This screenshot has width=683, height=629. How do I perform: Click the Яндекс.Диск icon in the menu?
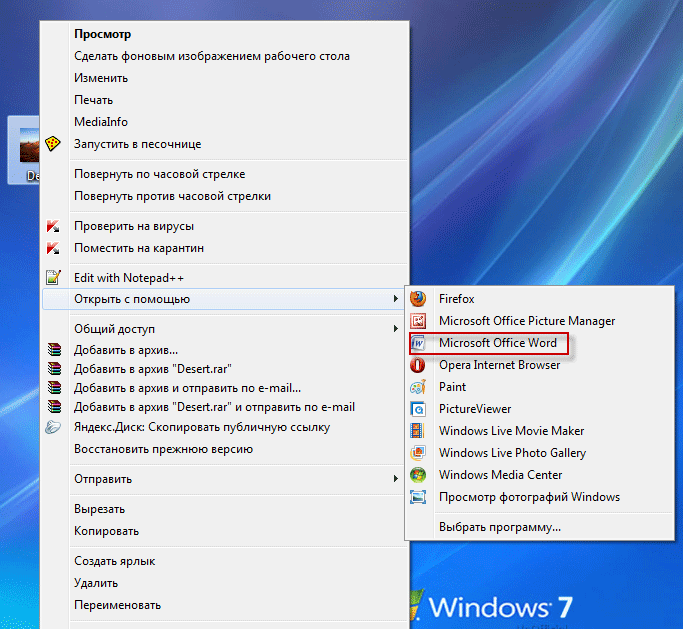(x=53, y=427)
